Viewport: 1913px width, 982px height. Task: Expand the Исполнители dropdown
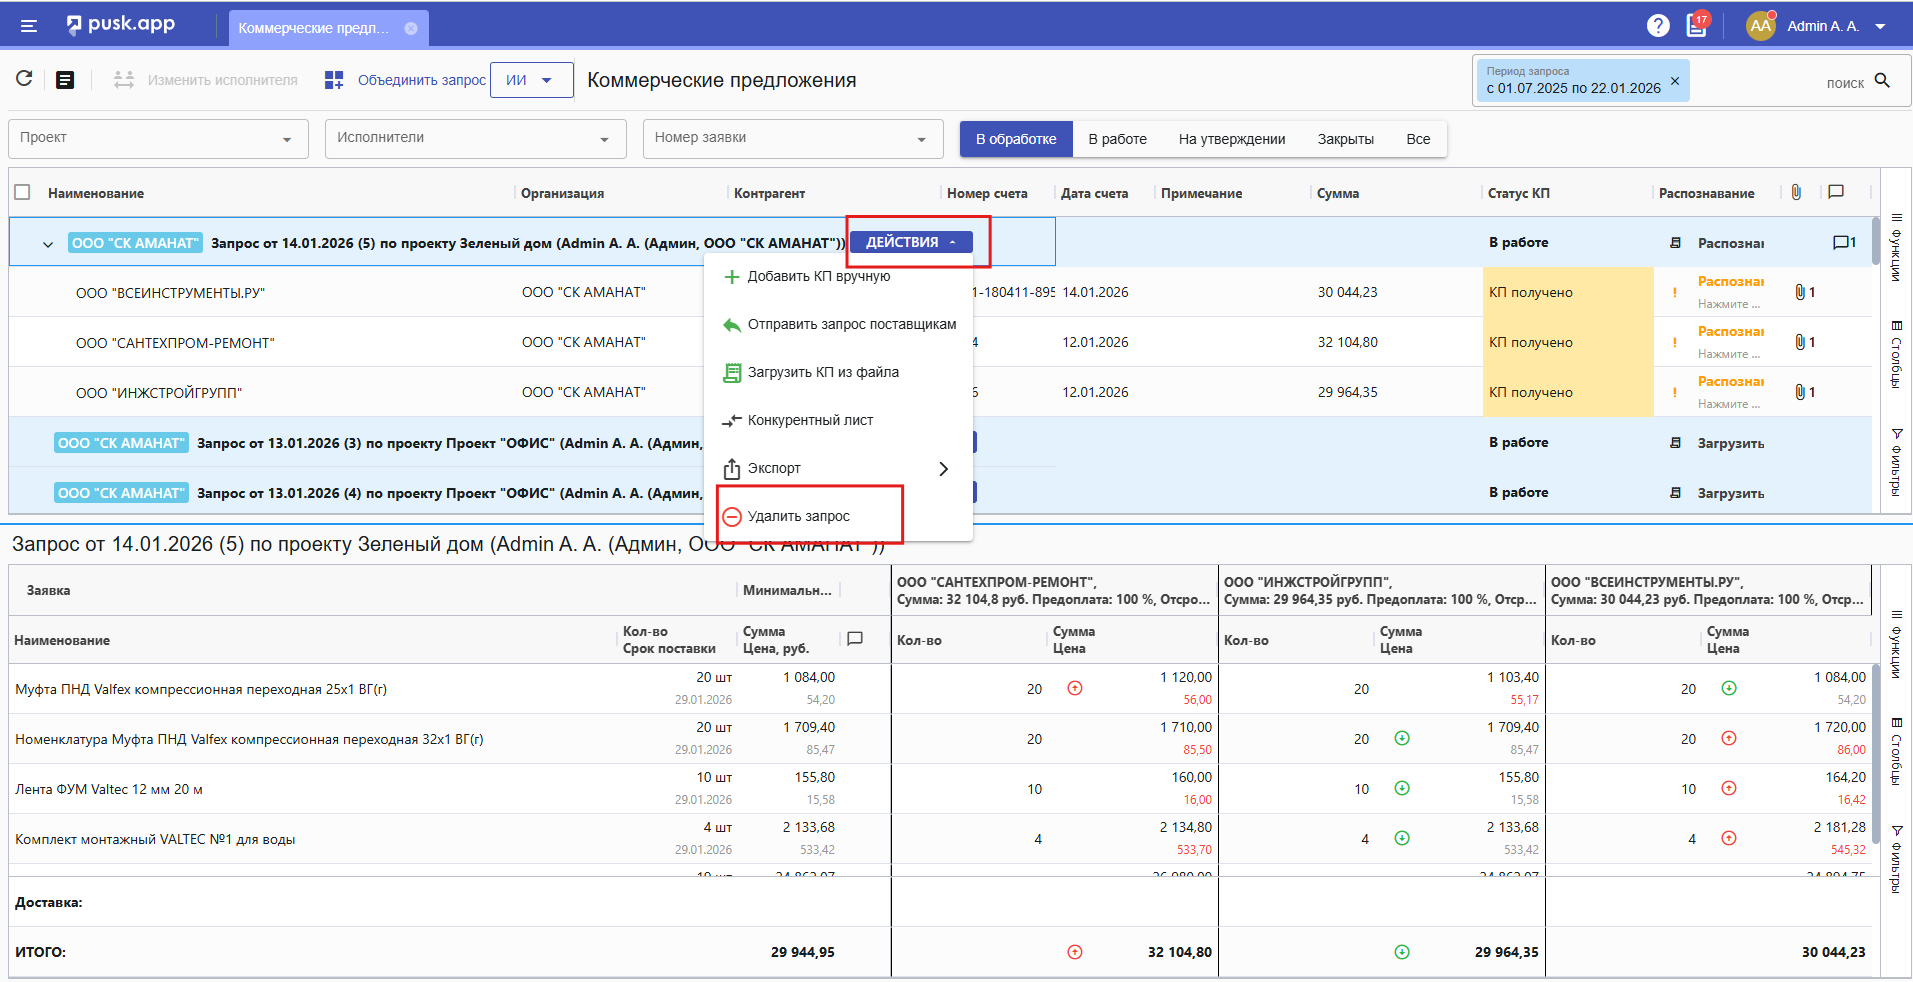(475, 139)
